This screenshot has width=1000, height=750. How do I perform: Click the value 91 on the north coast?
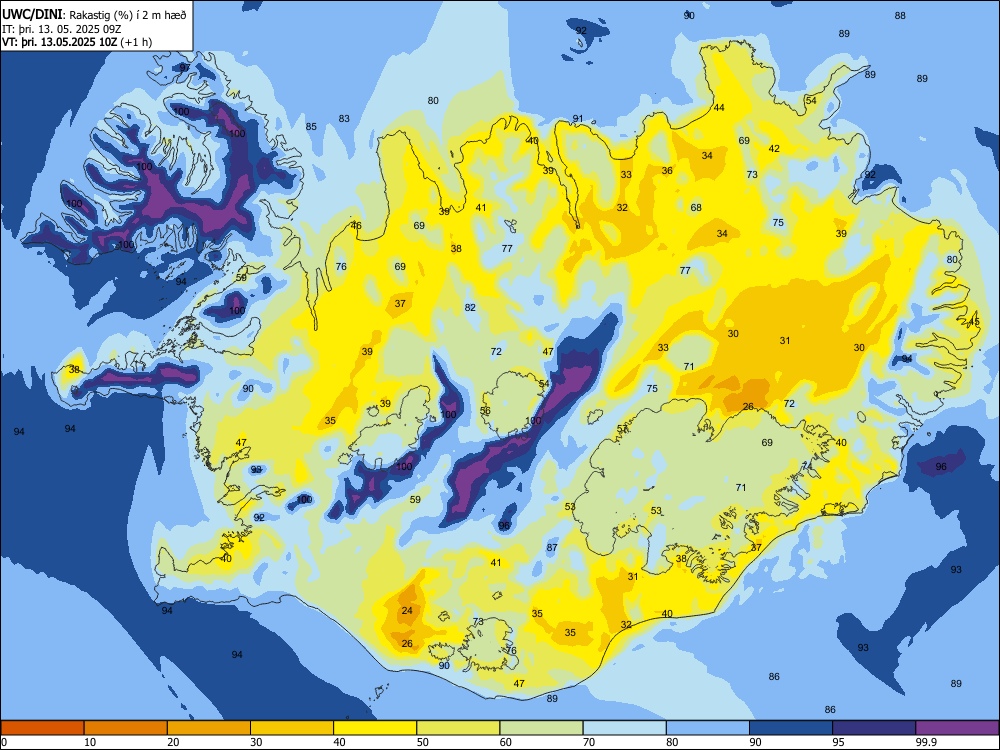pos(578,118)
